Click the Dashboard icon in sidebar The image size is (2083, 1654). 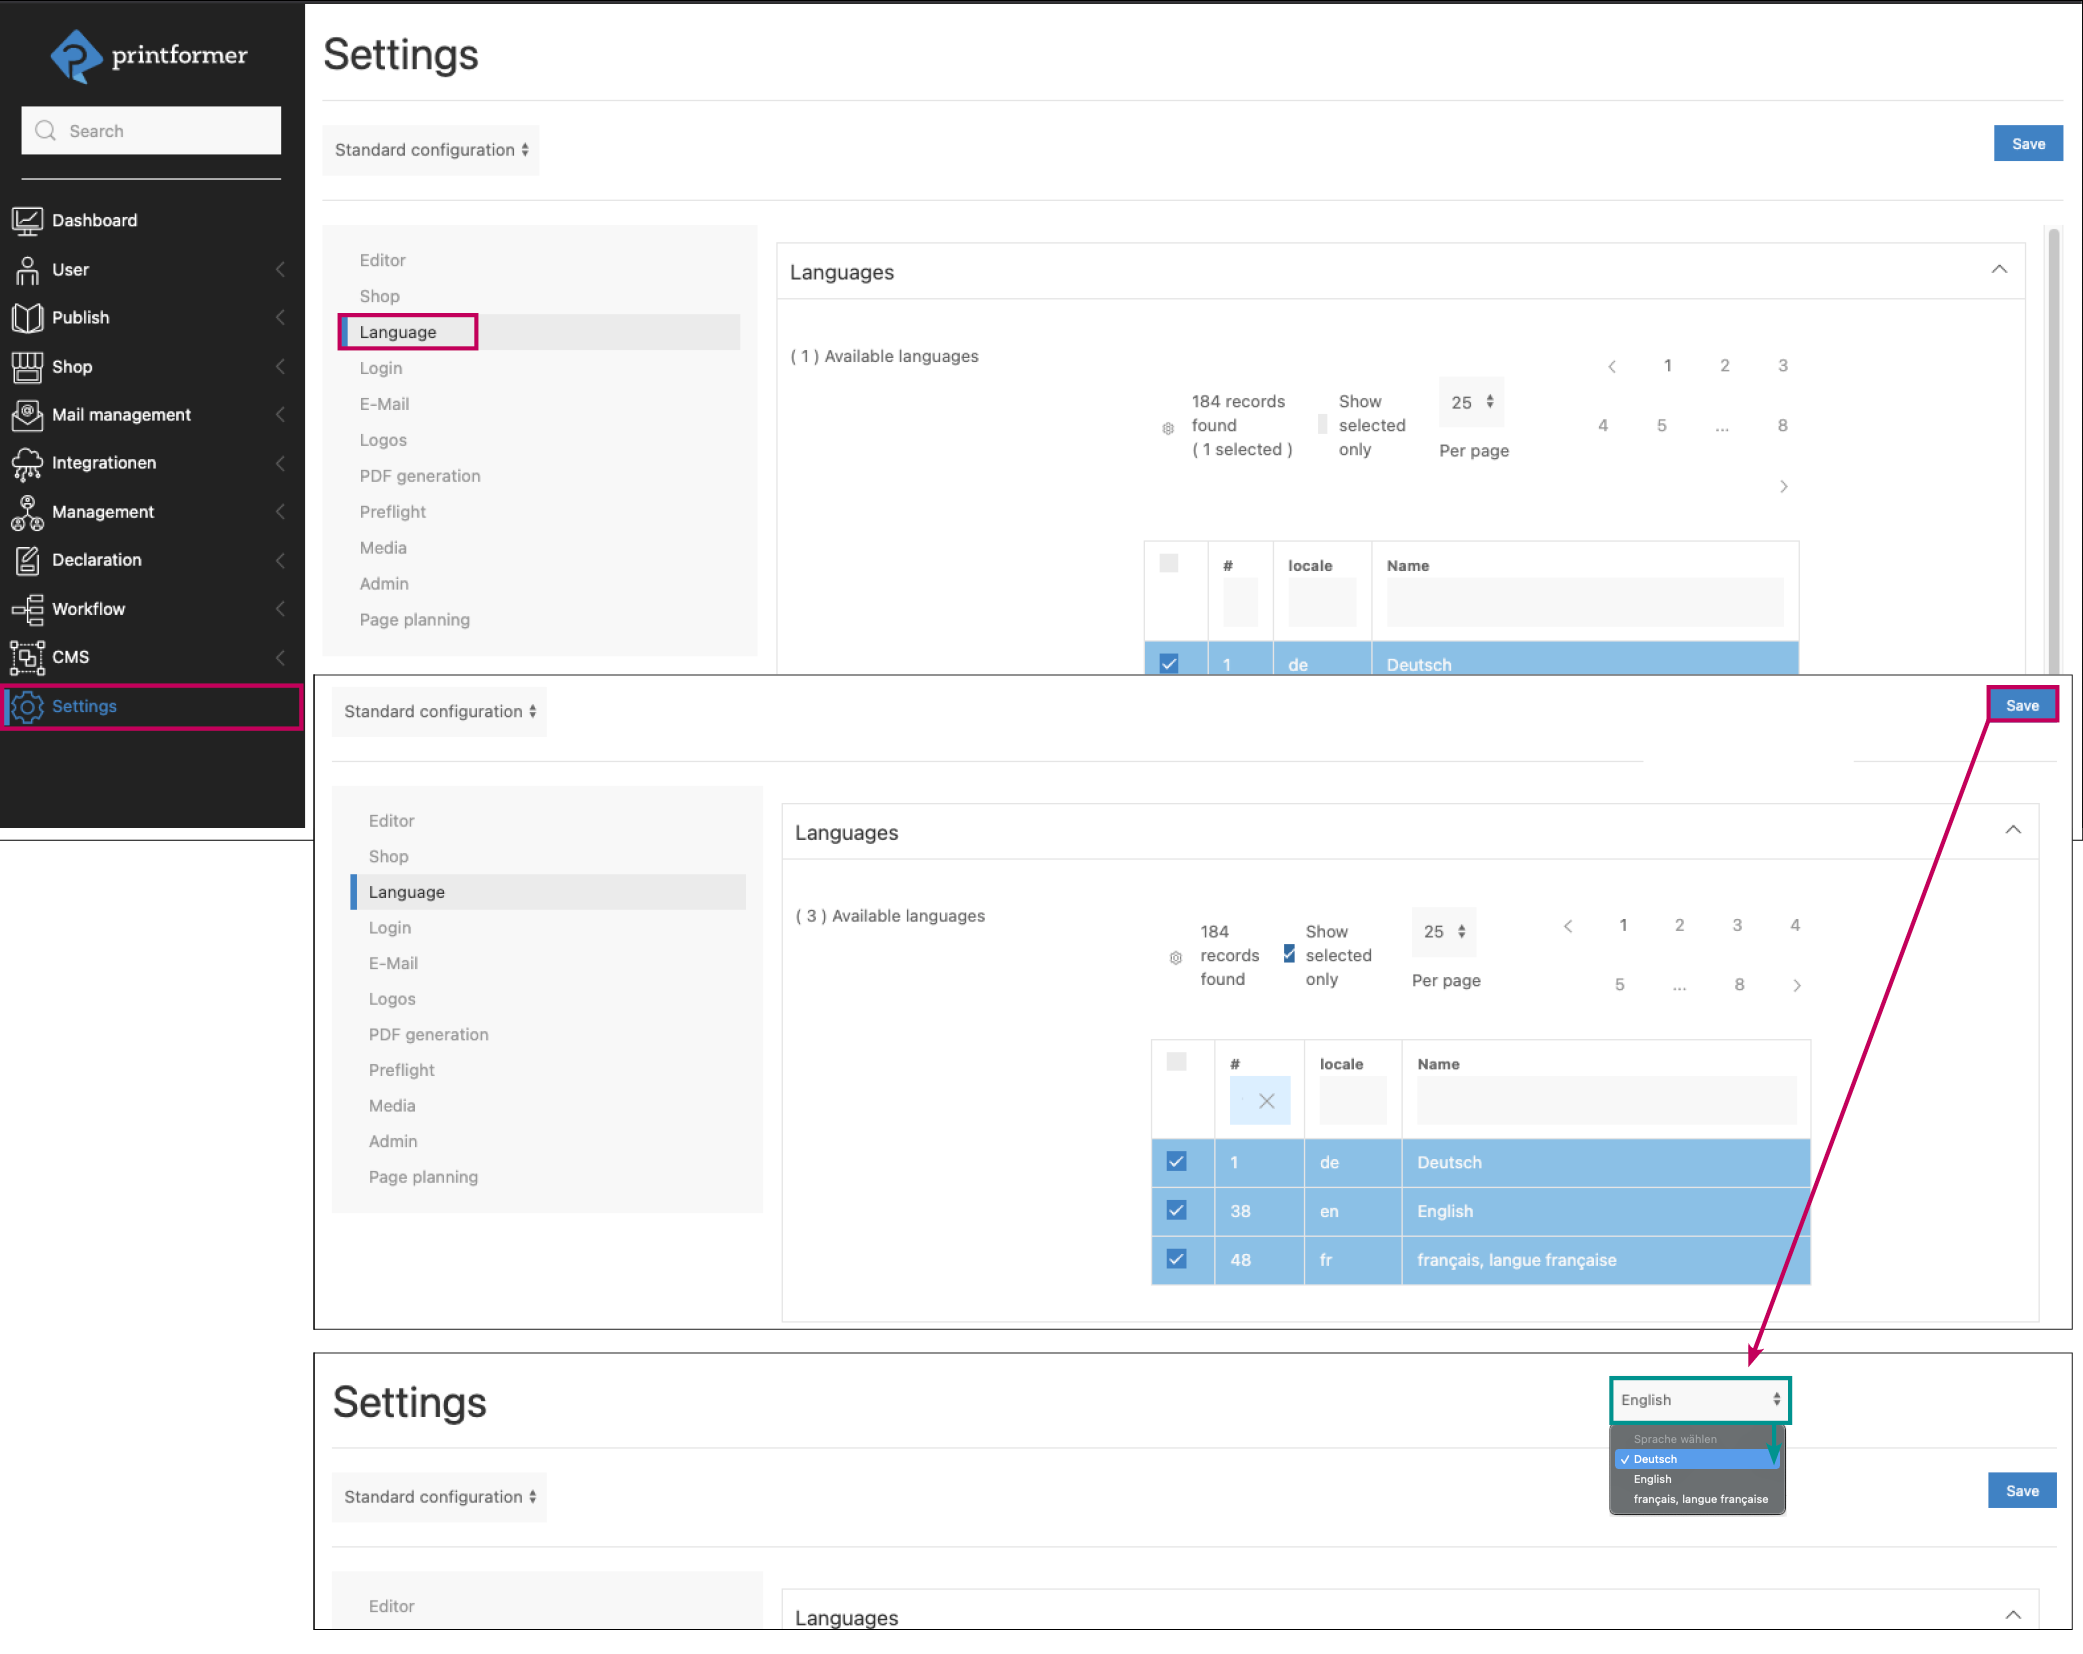coord(27,220)
